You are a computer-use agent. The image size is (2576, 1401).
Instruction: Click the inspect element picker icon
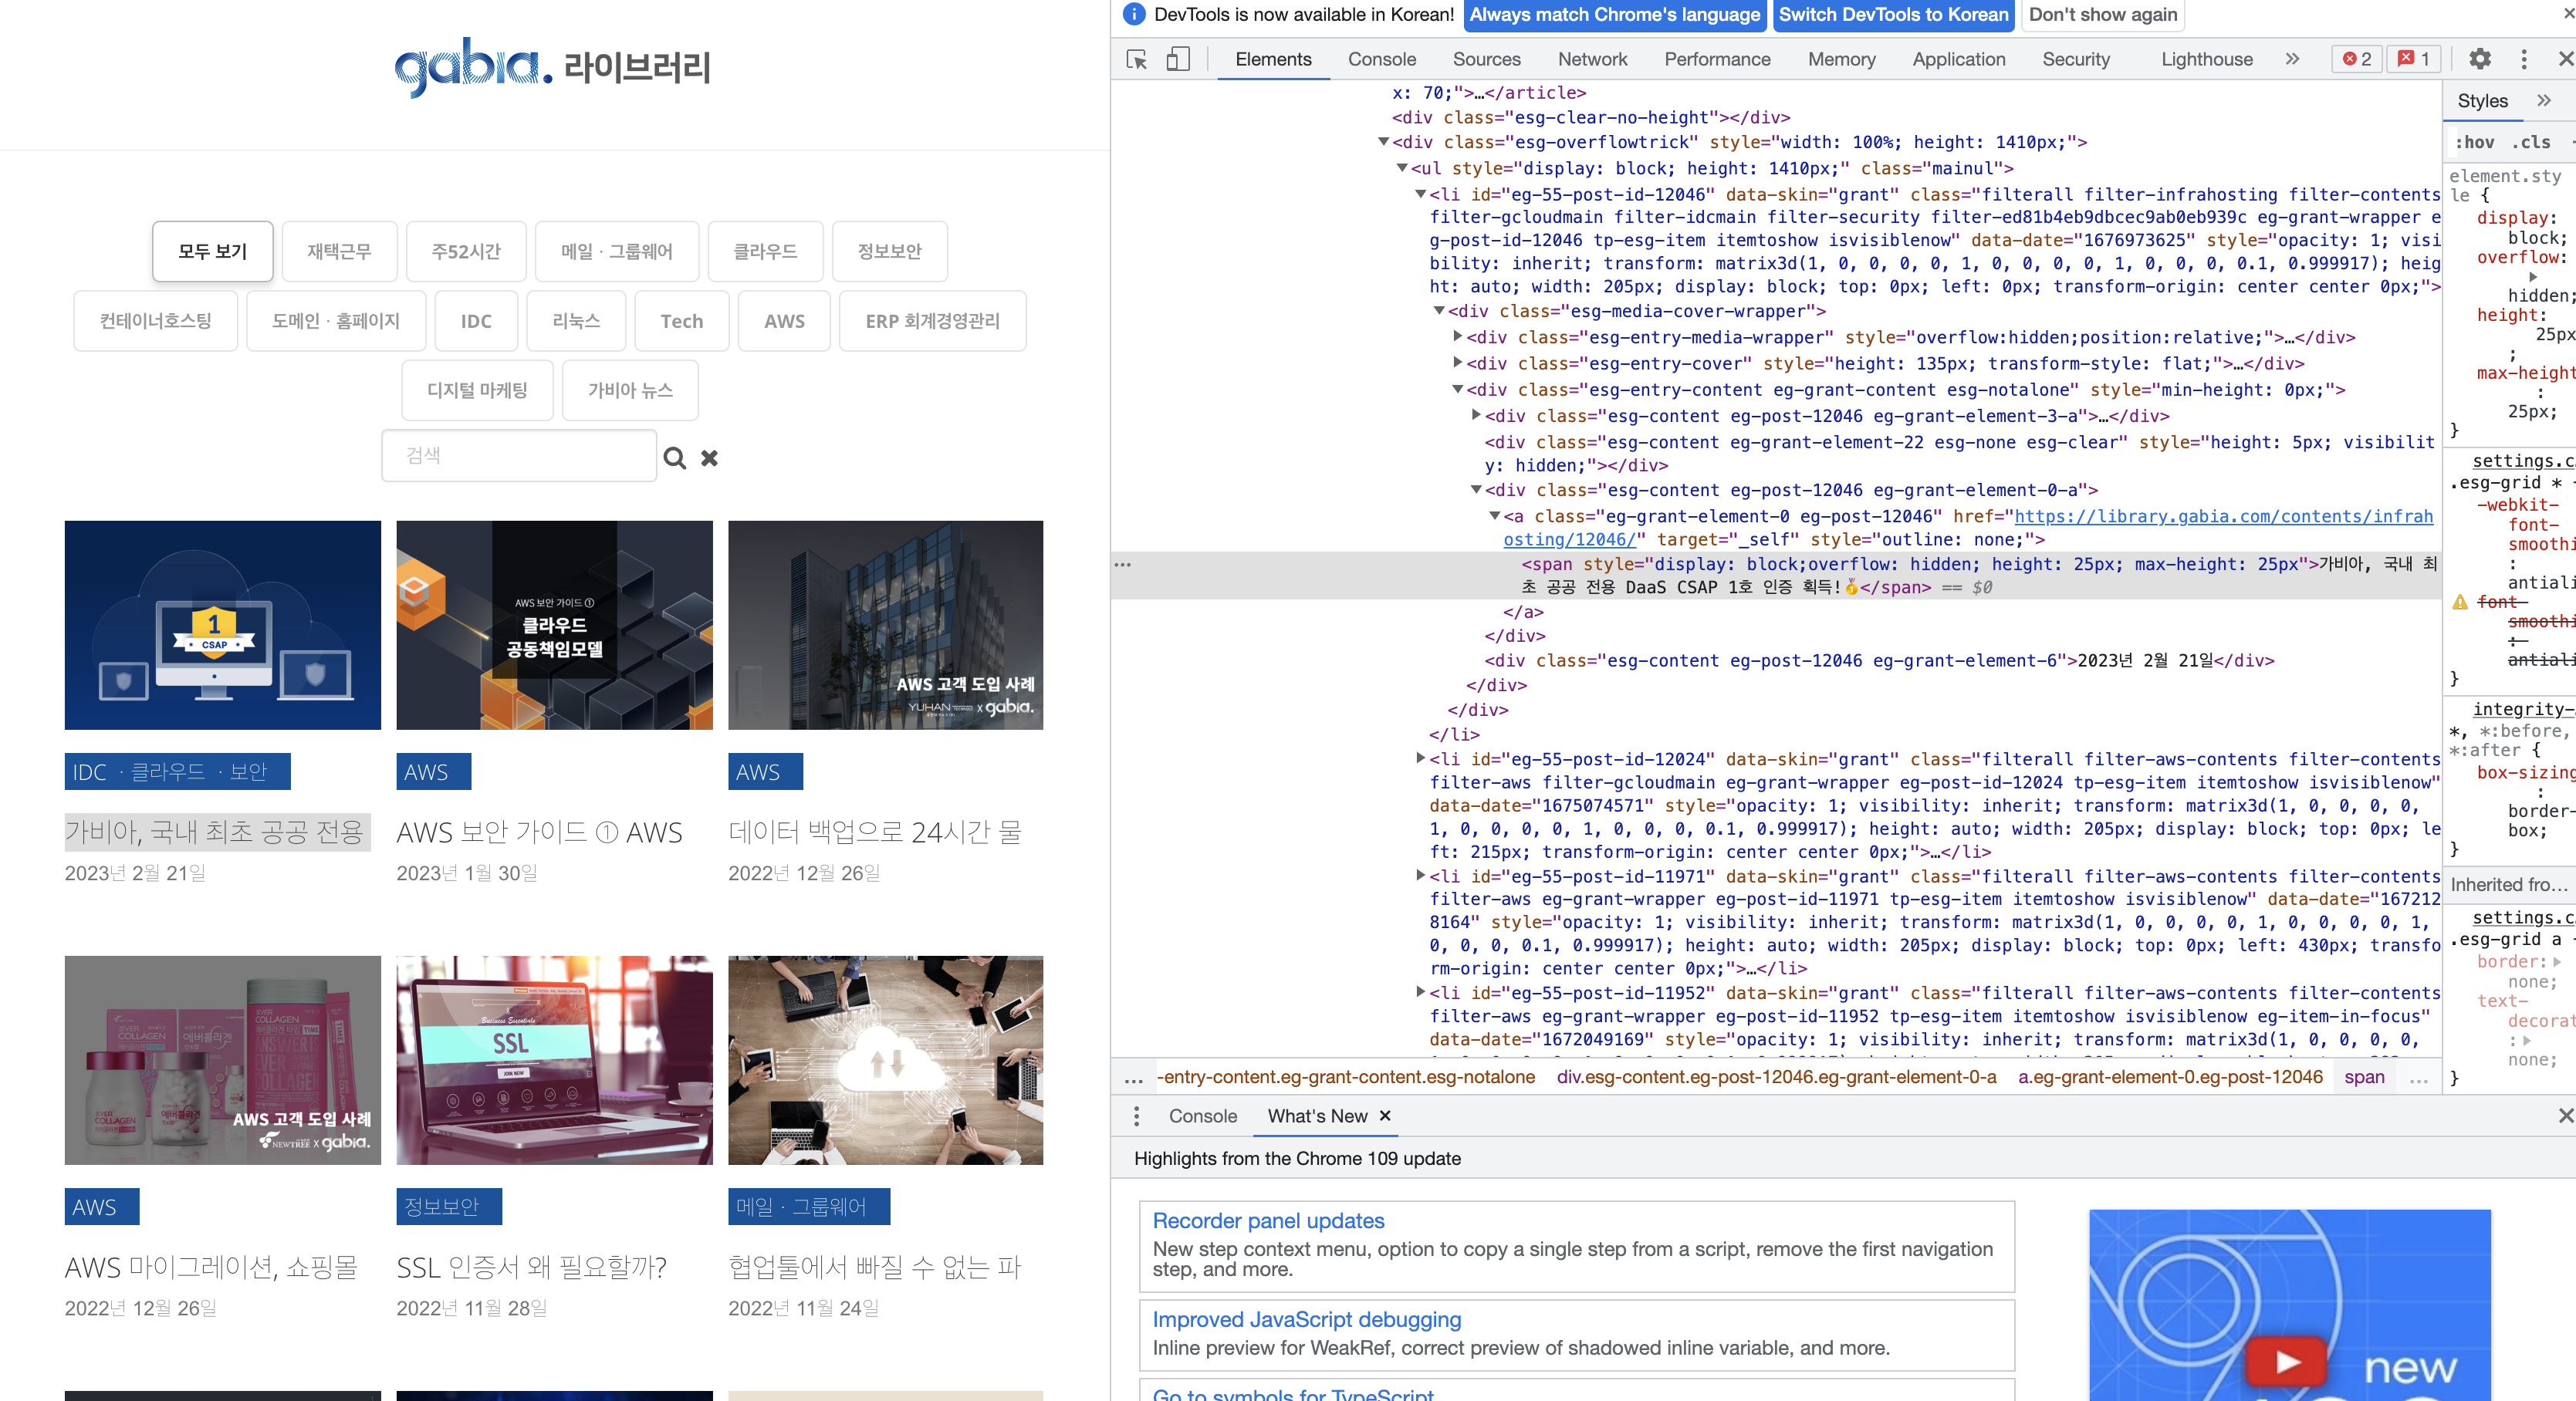pos(1136,59)
